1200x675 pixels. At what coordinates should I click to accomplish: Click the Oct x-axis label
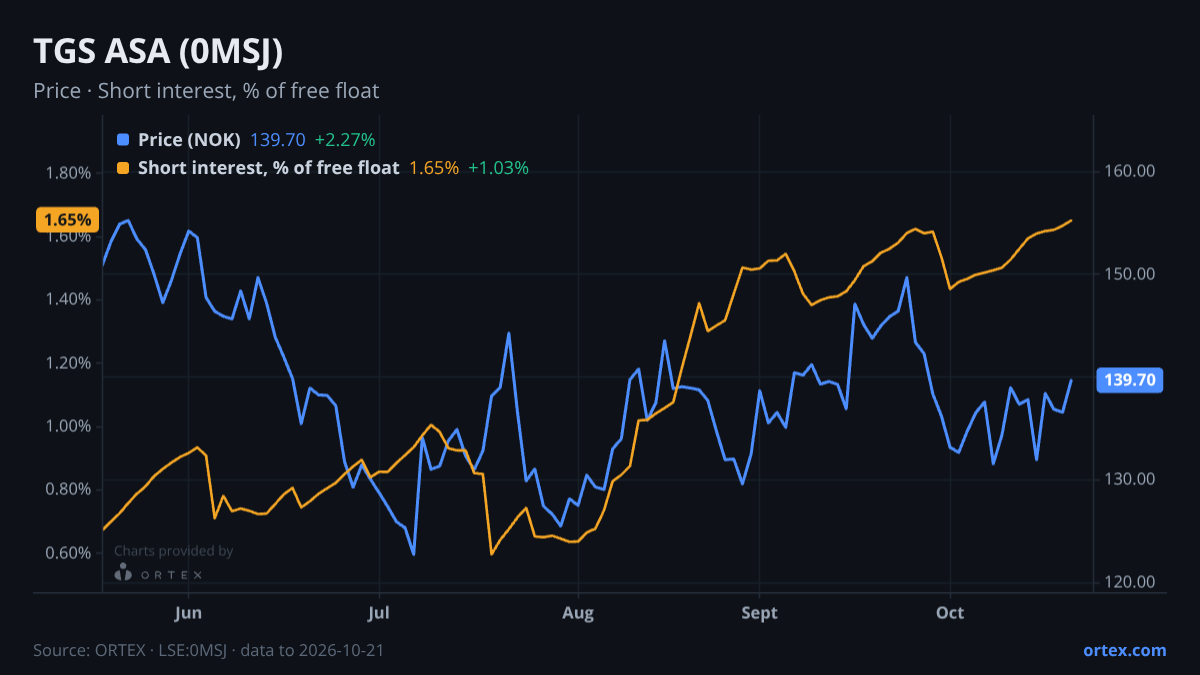coord(950,612)
